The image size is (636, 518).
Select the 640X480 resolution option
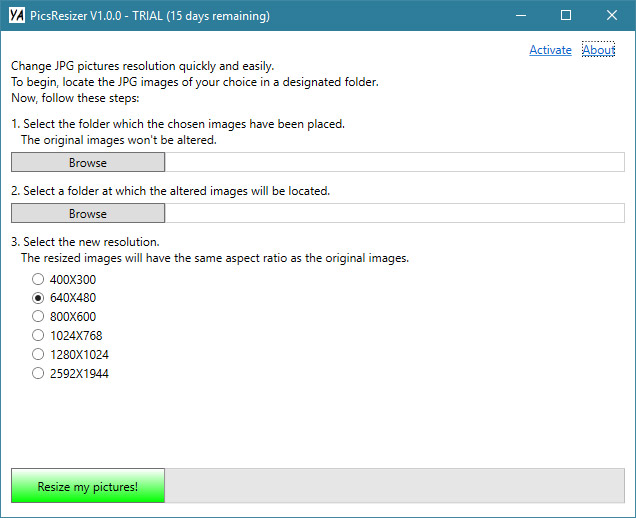(x=38, y=298)
